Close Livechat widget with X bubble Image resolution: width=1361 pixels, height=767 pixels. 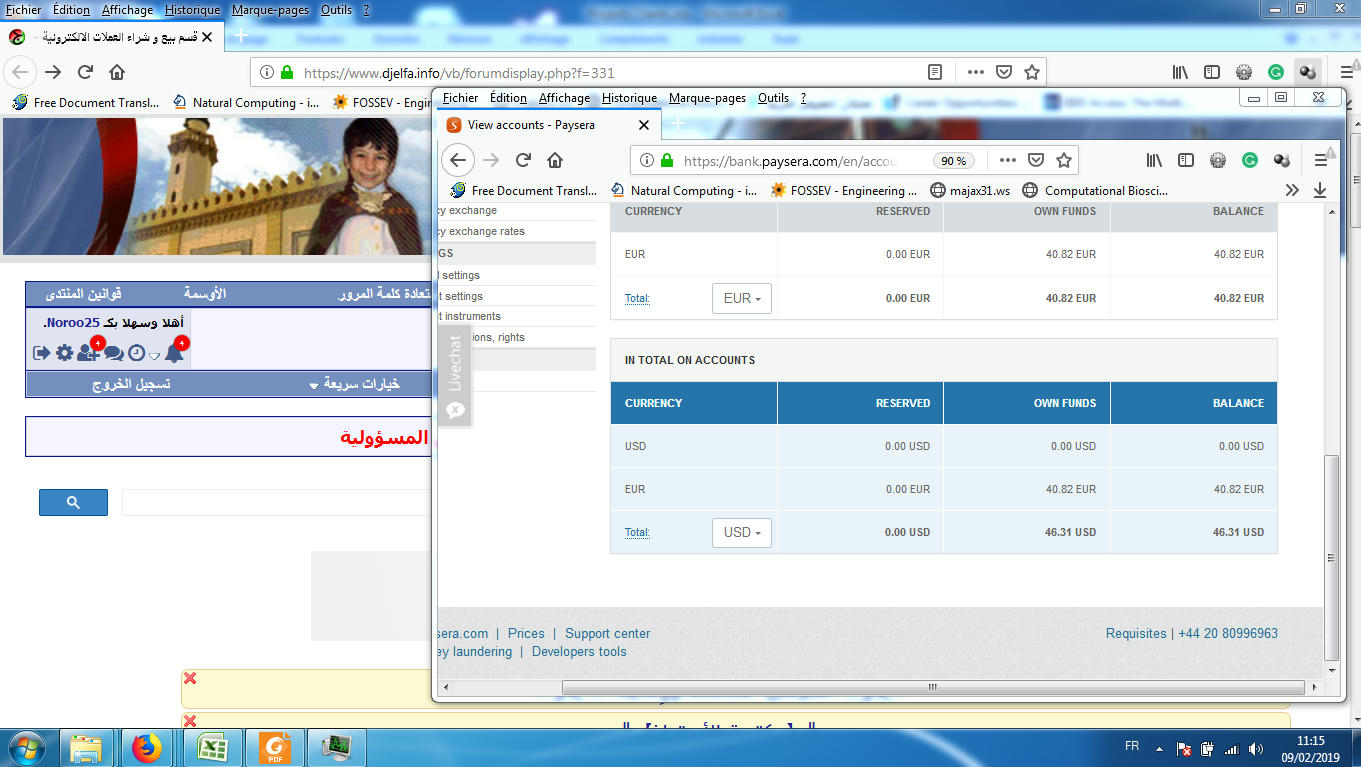click(x=456, y=410)
